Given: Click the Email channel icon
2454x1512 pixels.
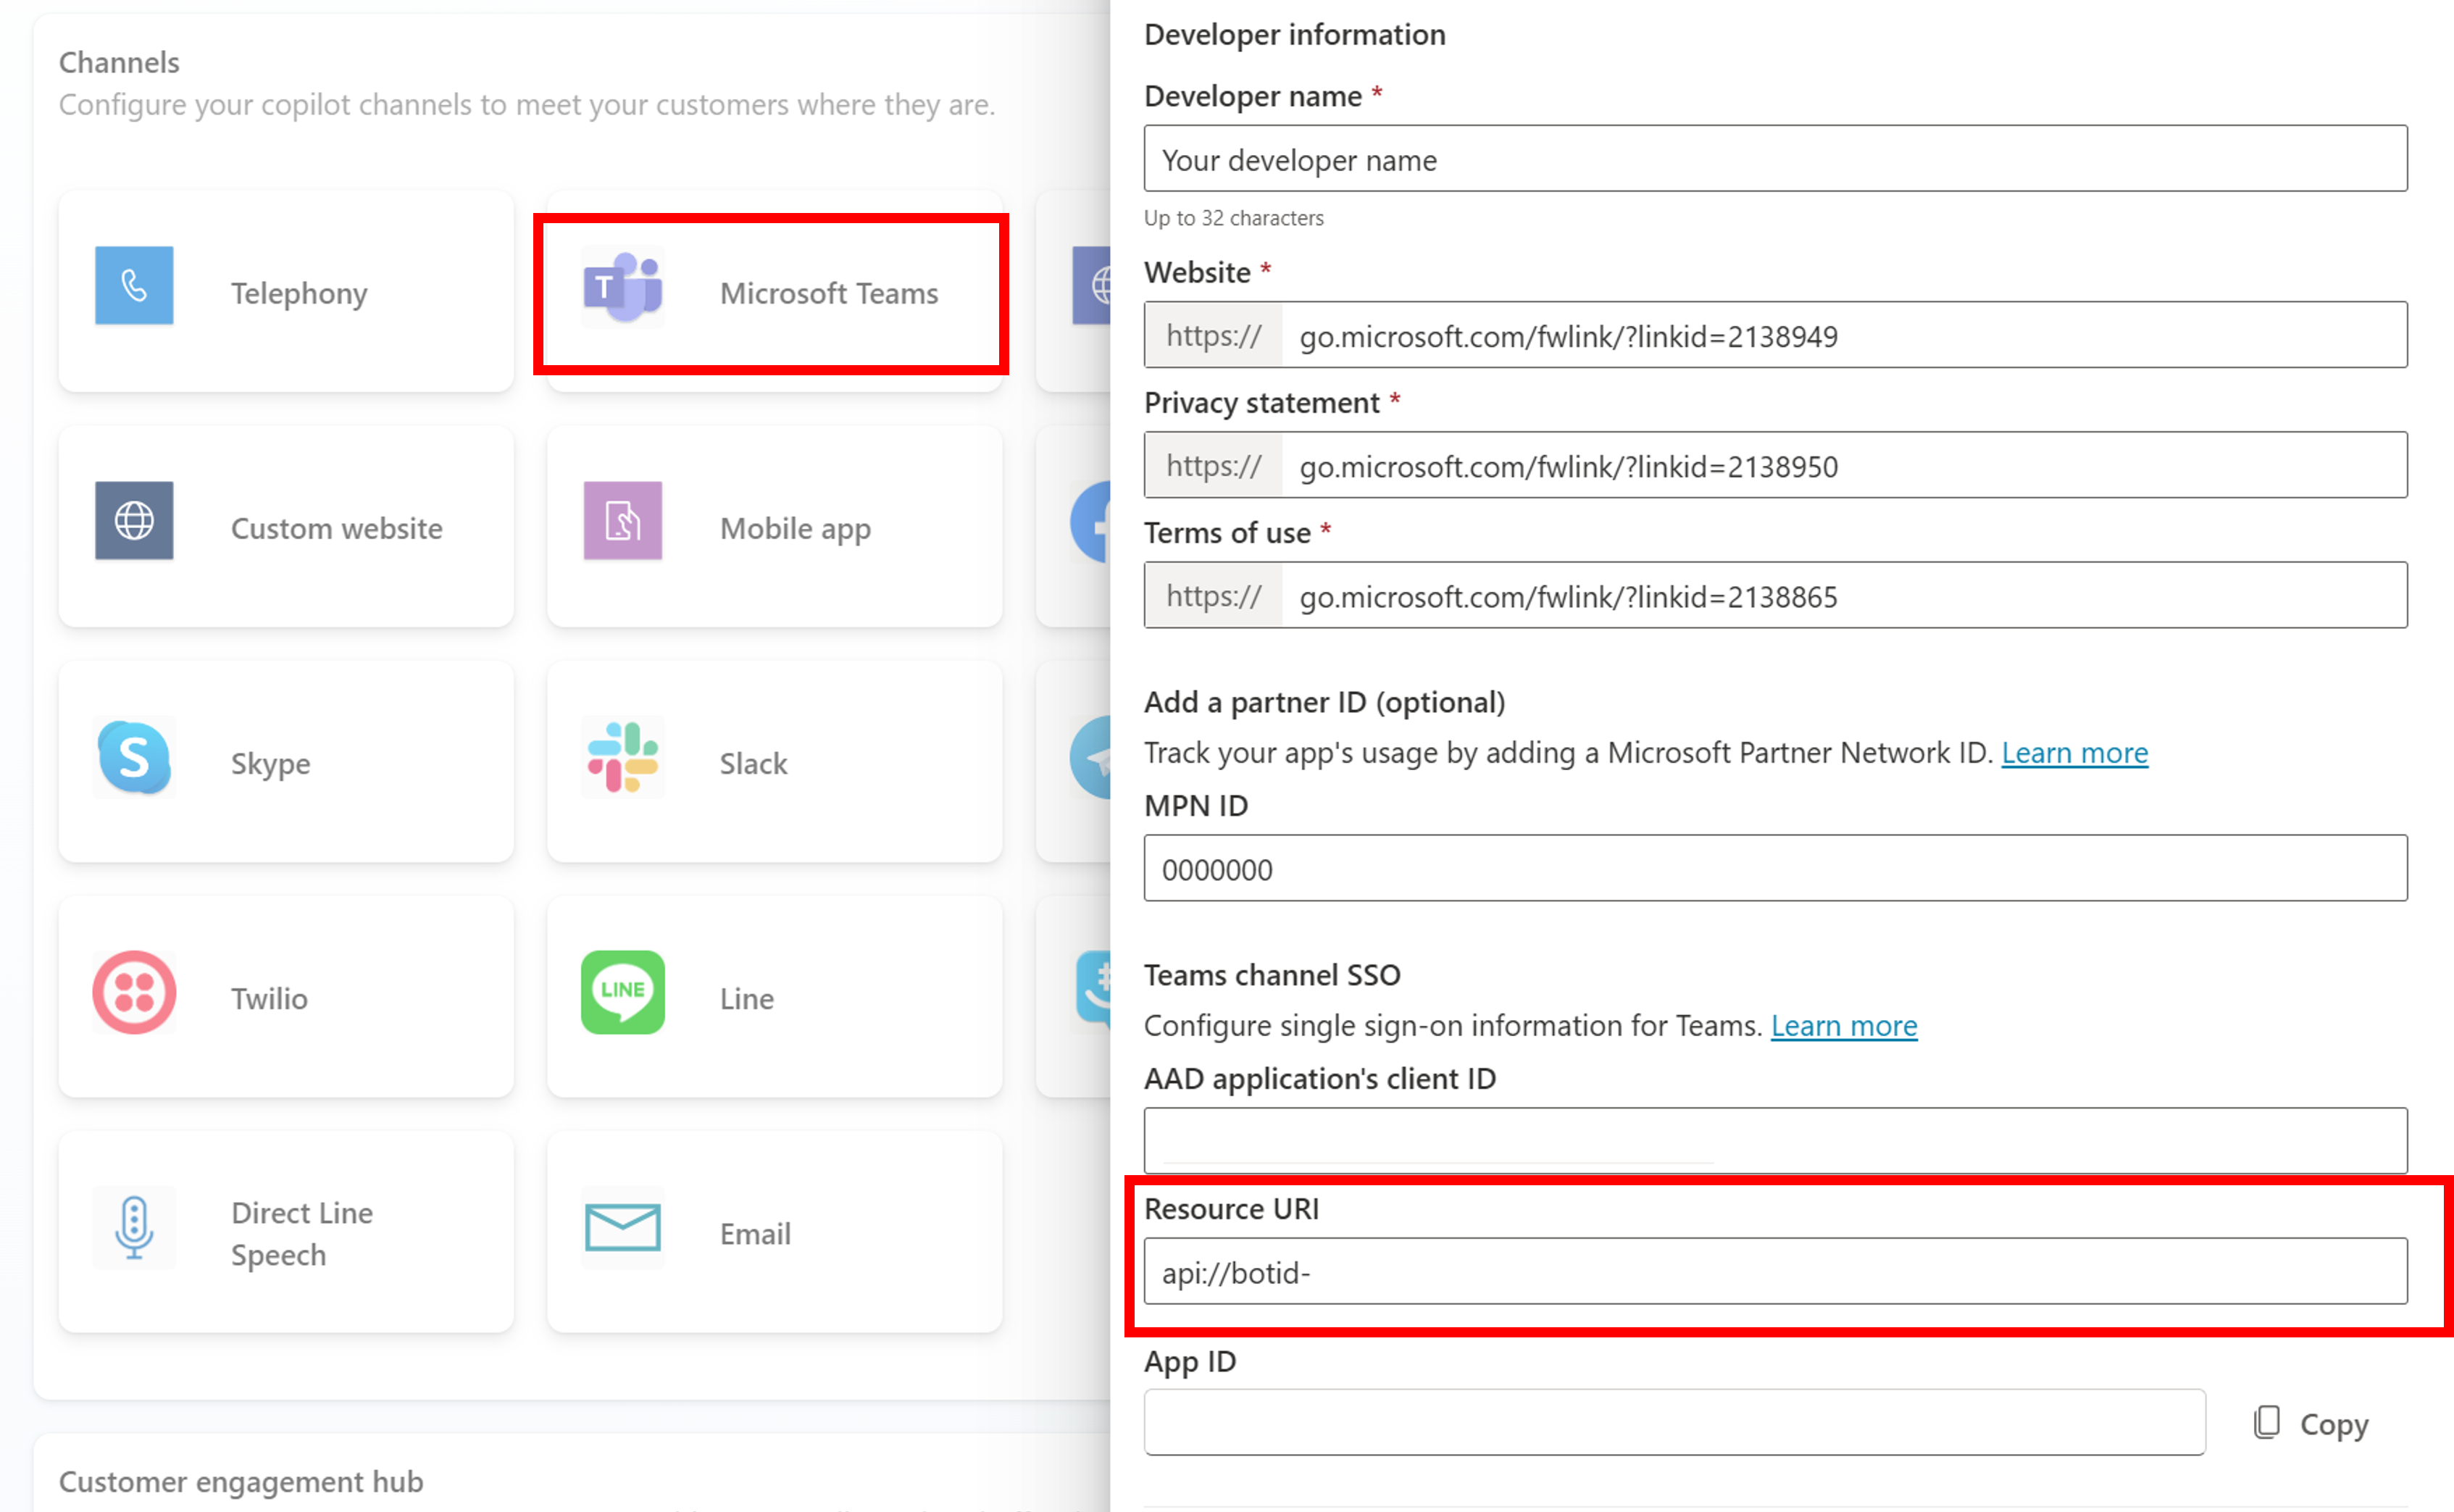Looking at the screenshot, I should pos(622,1227).
